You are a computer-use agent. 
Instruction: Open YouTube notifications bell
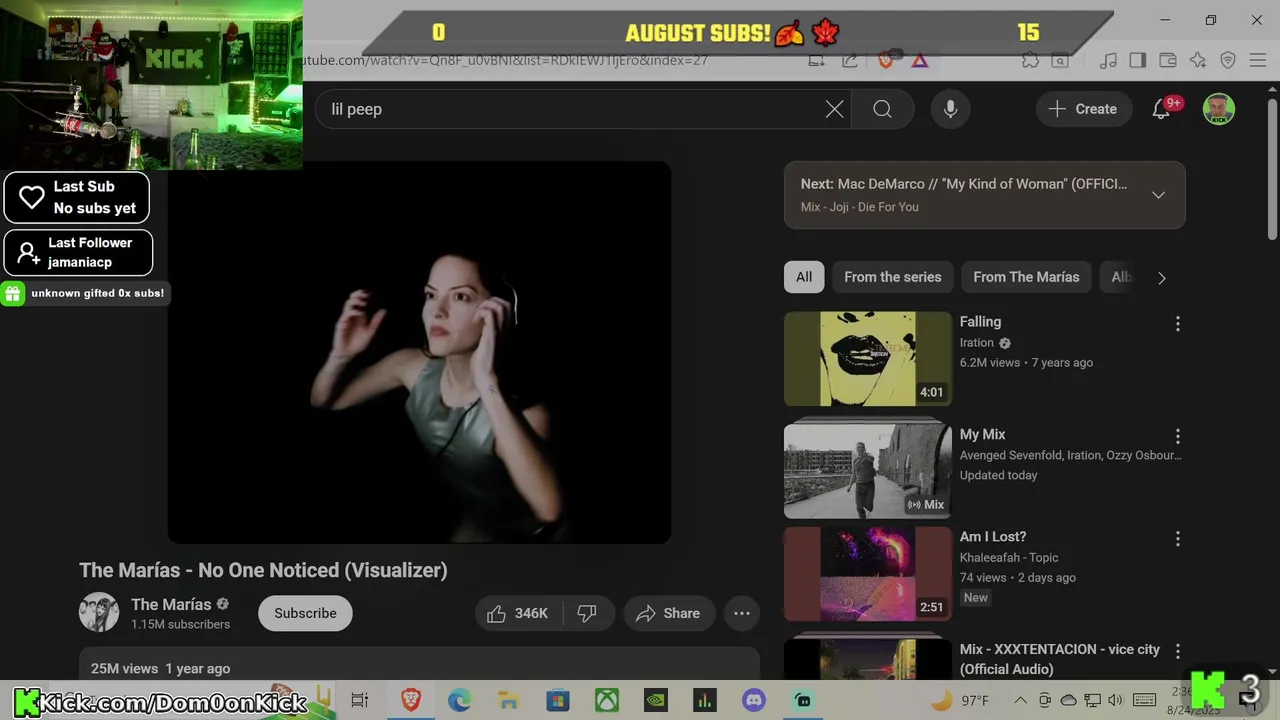tap(1161, 109)
